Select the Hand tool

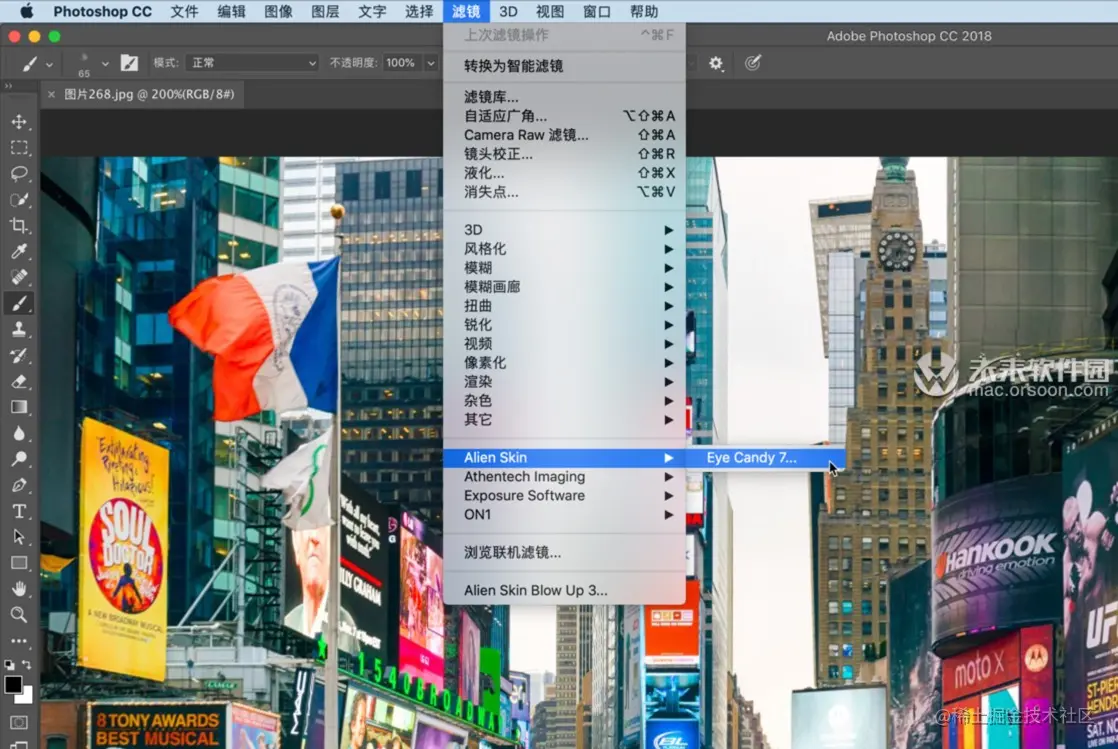coord(19,588)
